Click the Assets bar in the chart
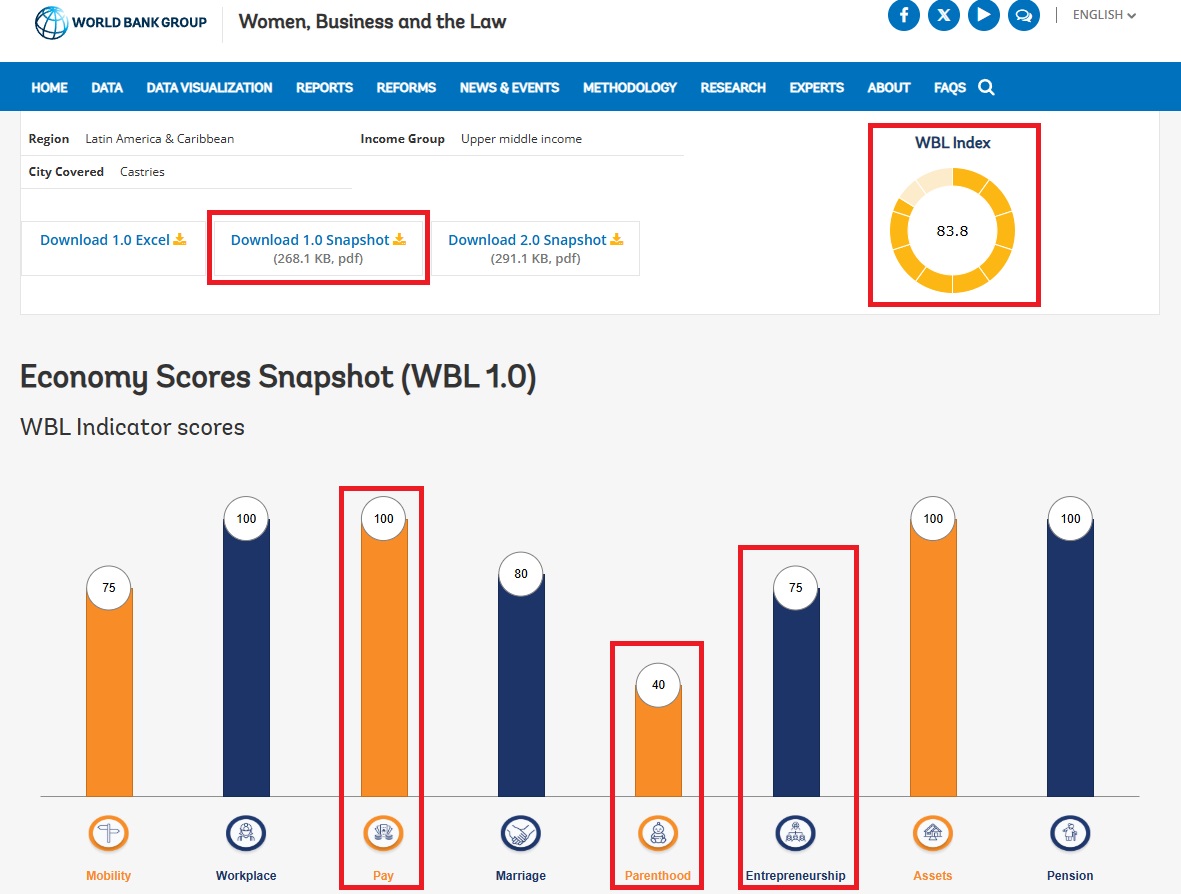This screenshot has width=1181, height=894. pos(933,657)
